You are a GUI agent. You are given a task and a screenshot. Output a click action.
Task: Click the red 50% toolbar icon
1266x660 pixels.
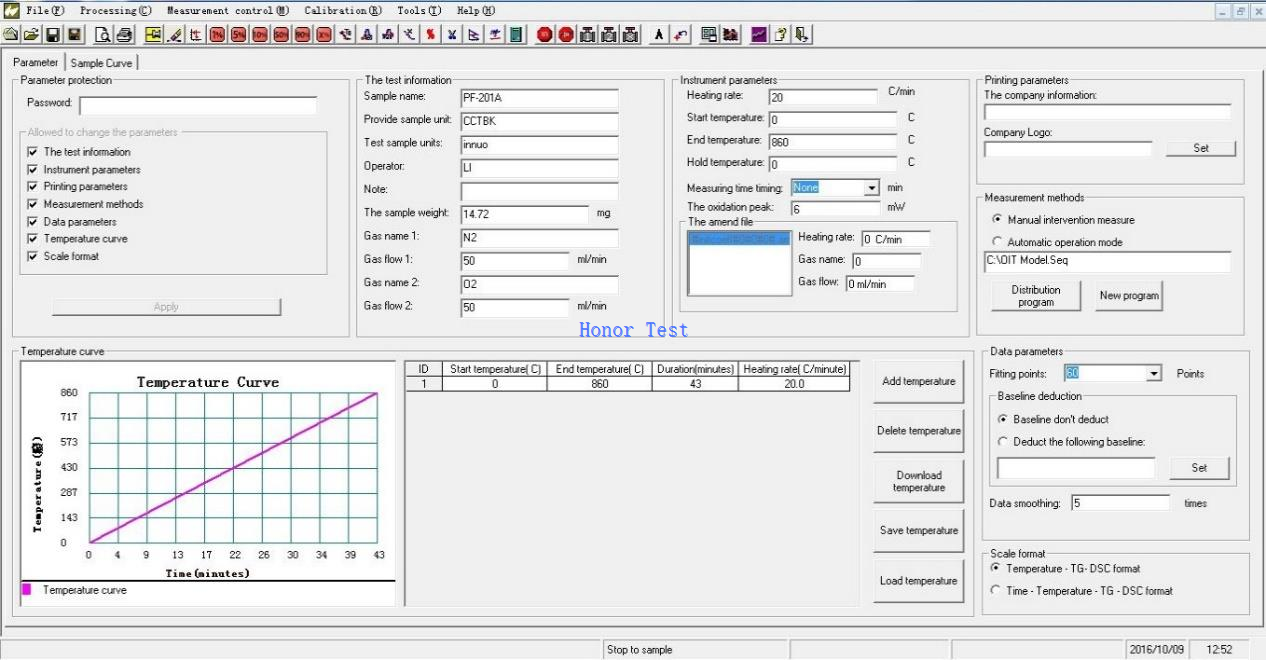point(281,35)
